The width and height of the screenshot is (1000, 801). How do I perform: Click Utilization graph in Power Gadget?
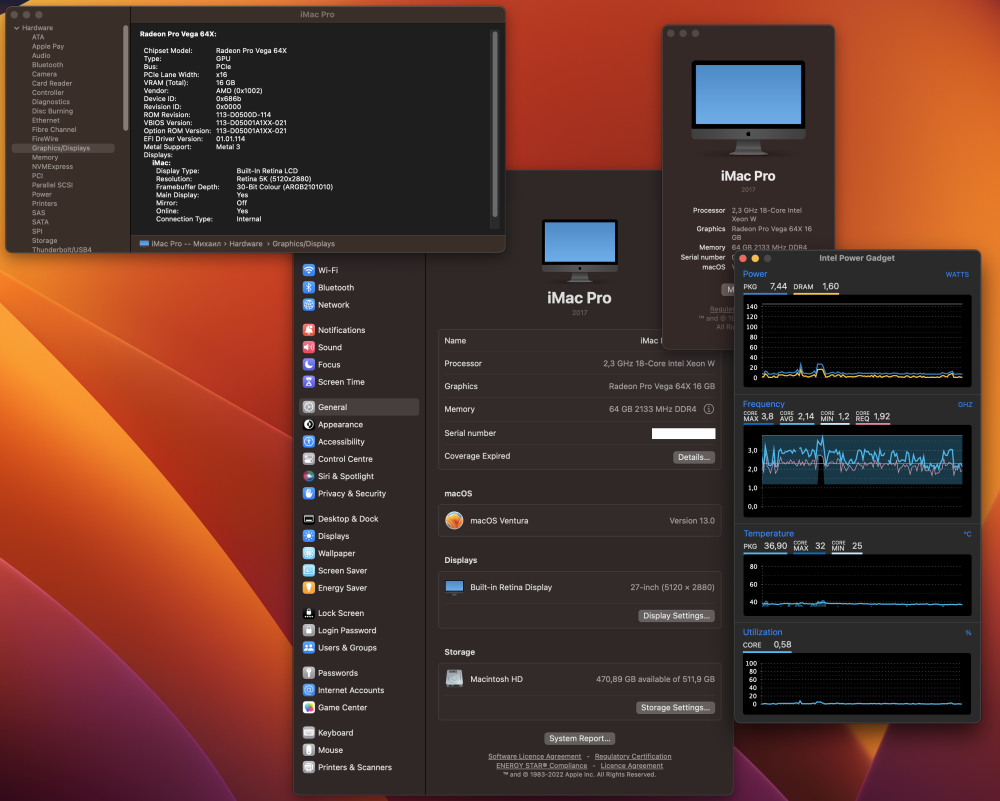click(857, 683)
